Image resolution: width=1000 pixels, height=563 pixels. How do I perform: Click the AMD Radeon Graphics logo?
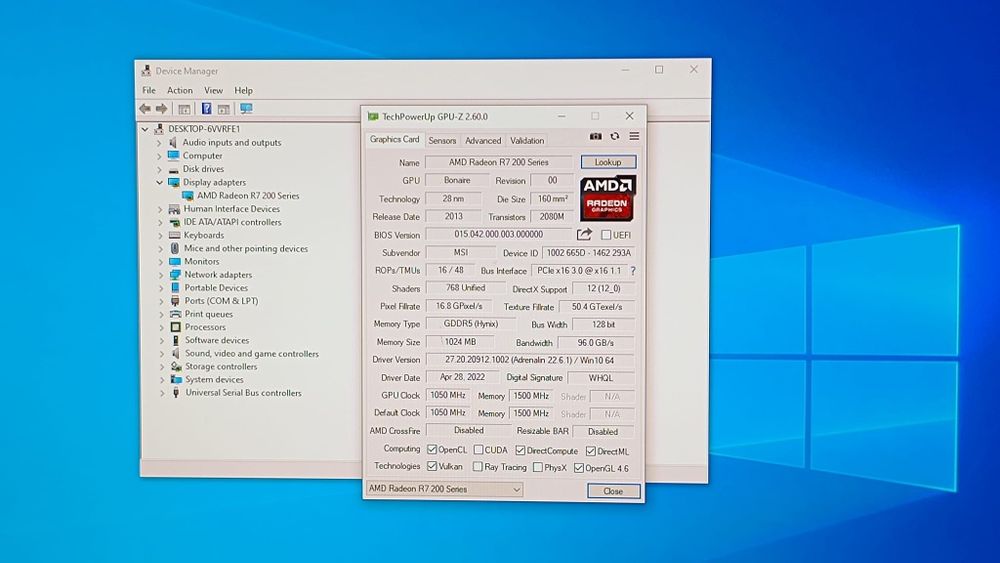[607, 198]
